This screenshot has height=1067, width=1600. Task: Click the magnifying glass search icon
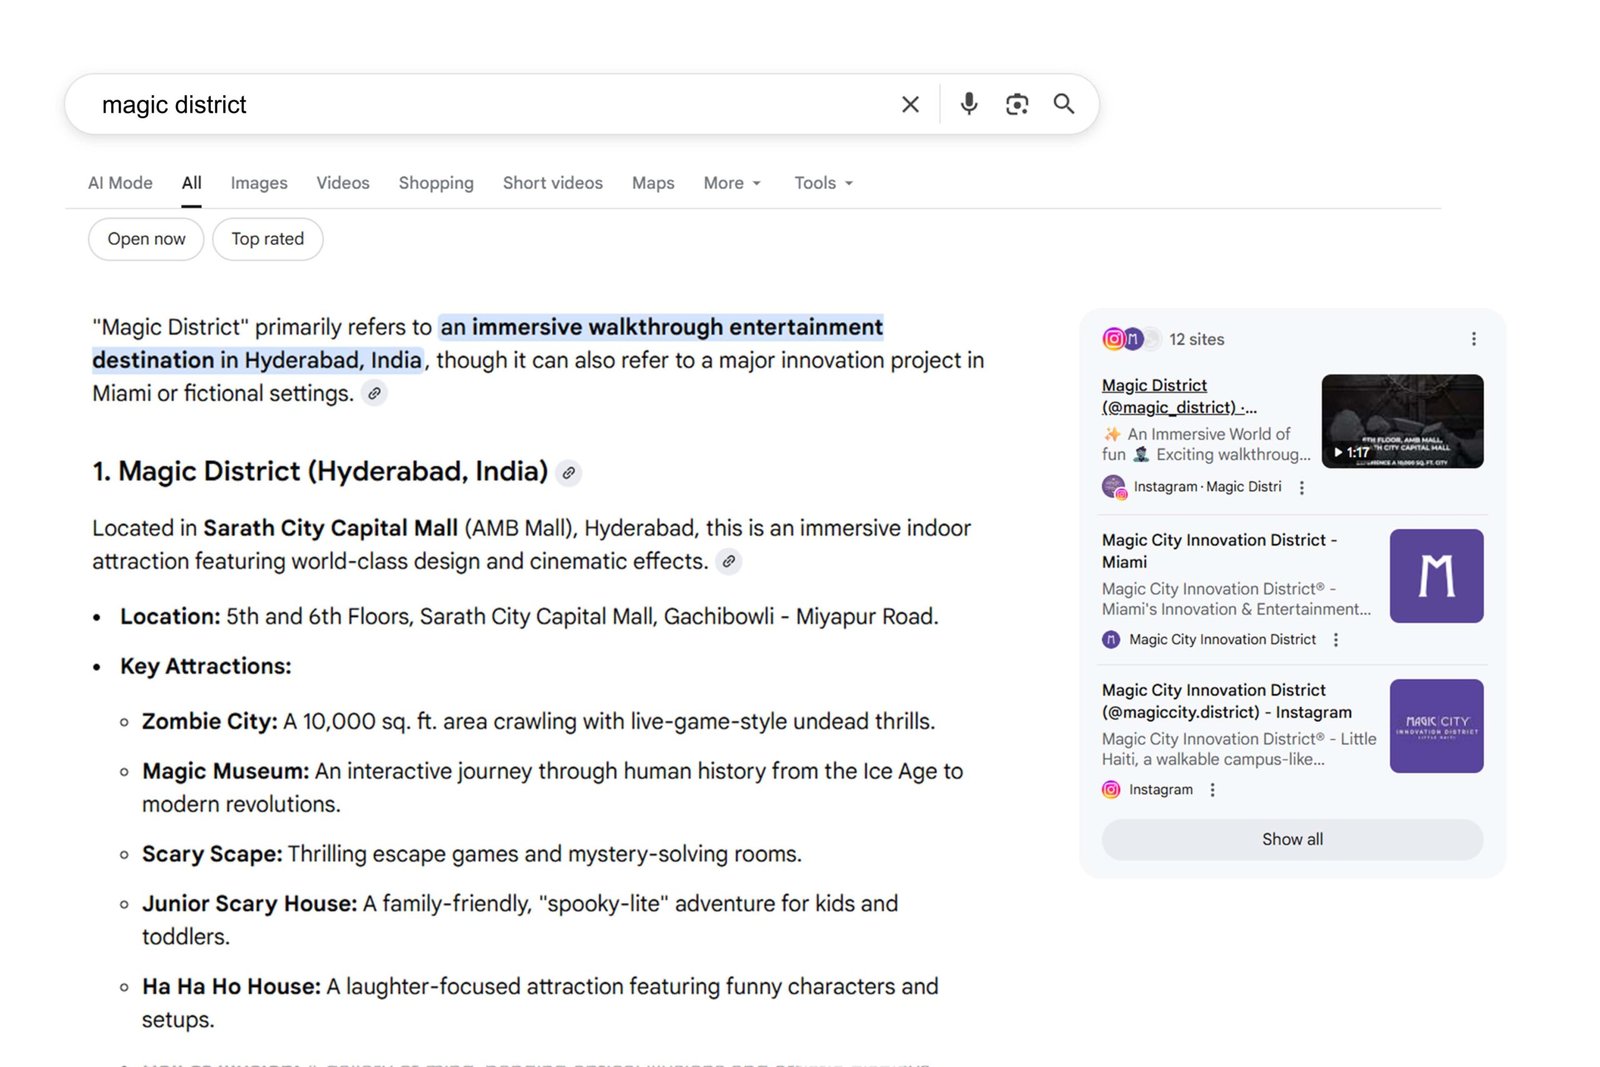pos(1063,104)
